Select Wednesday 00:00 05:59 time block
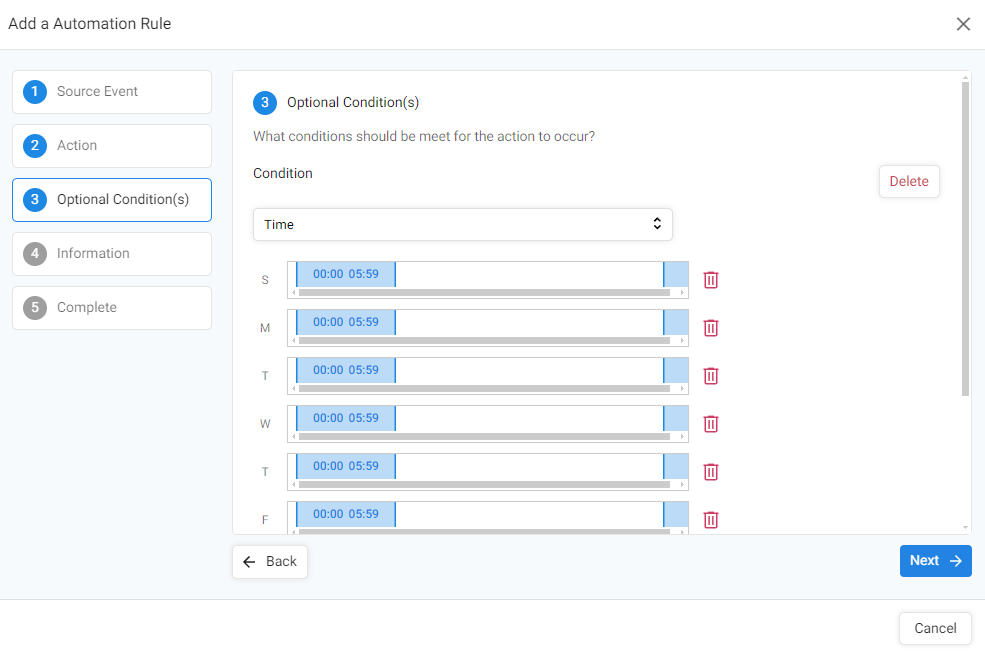 point(346,418)
